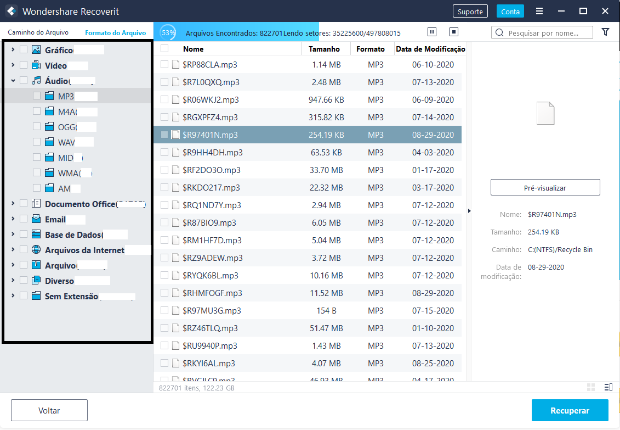Expand the Gráfico category tree
Screen dimensions: 620x430
coord(12,49)
